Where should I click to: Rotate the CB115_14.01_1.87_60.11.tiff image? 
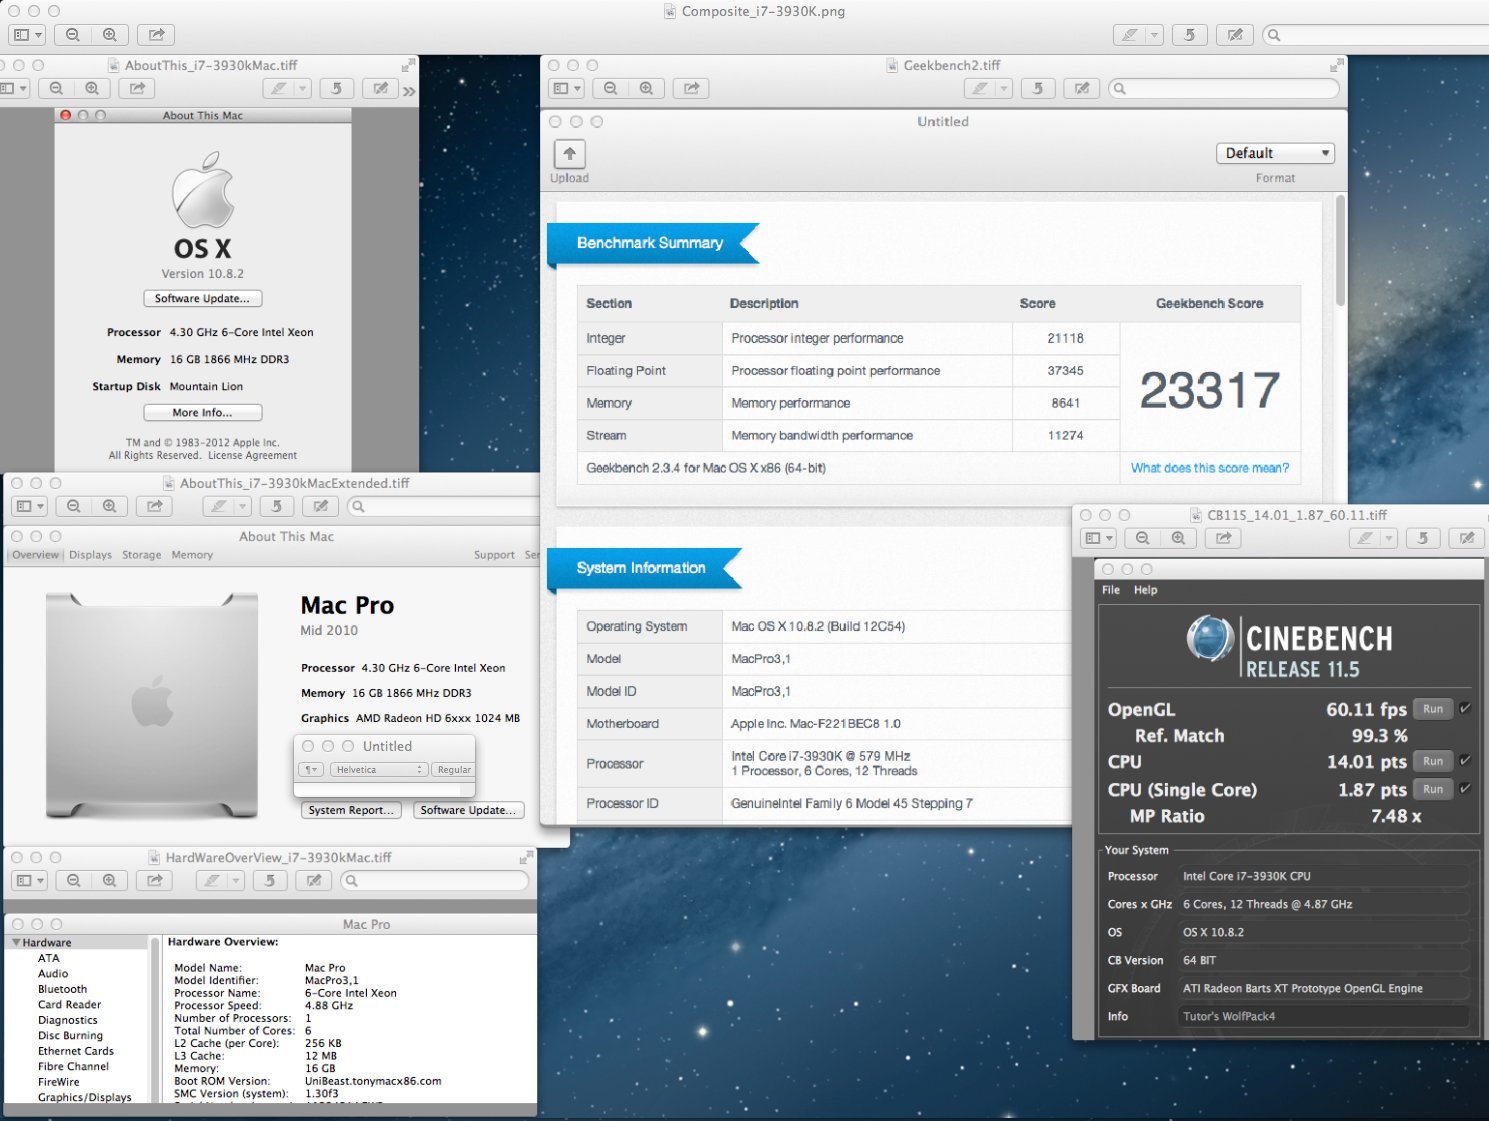1422,538
